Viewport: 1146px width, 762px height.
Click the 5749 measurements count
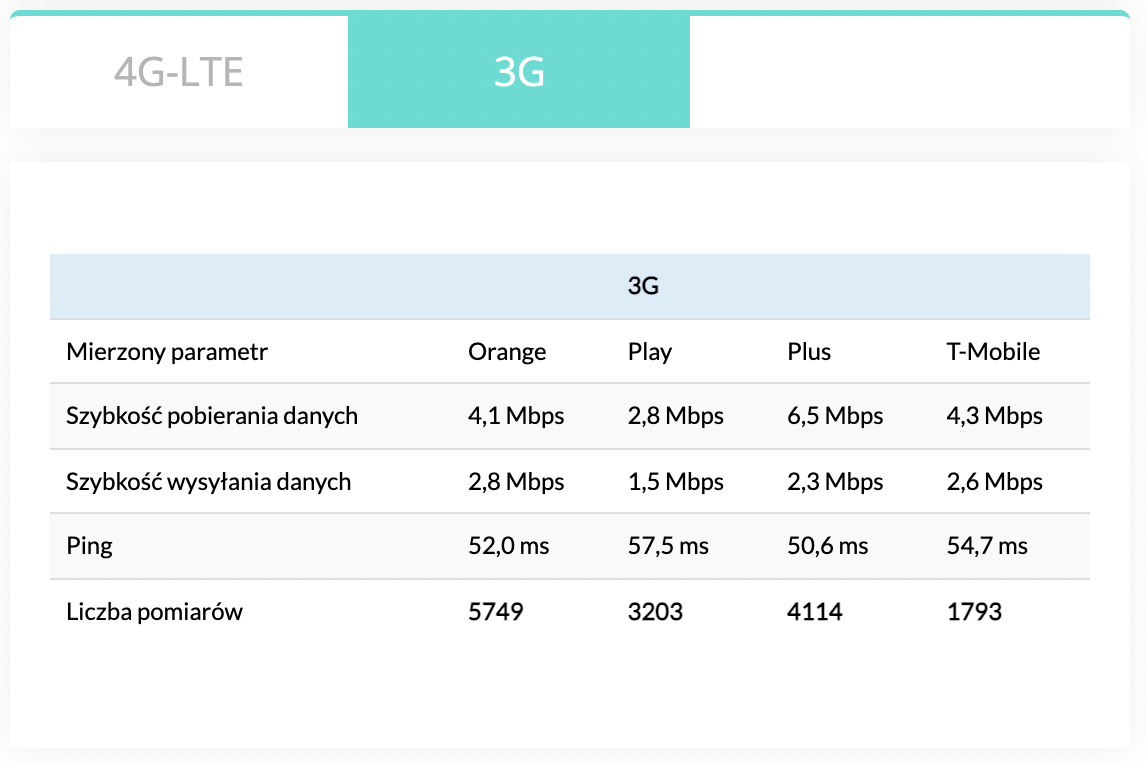tap(495, 611)
